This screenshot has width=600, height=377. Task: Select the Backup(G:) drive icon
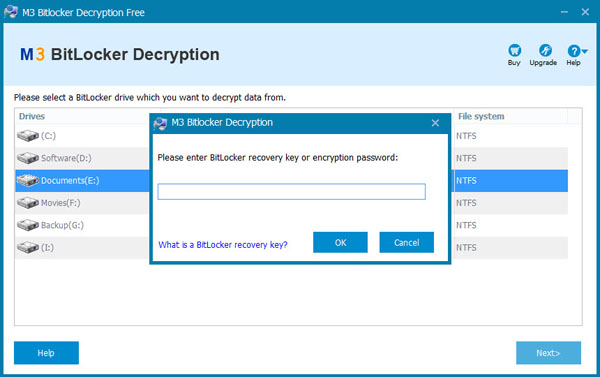point(28,225)
